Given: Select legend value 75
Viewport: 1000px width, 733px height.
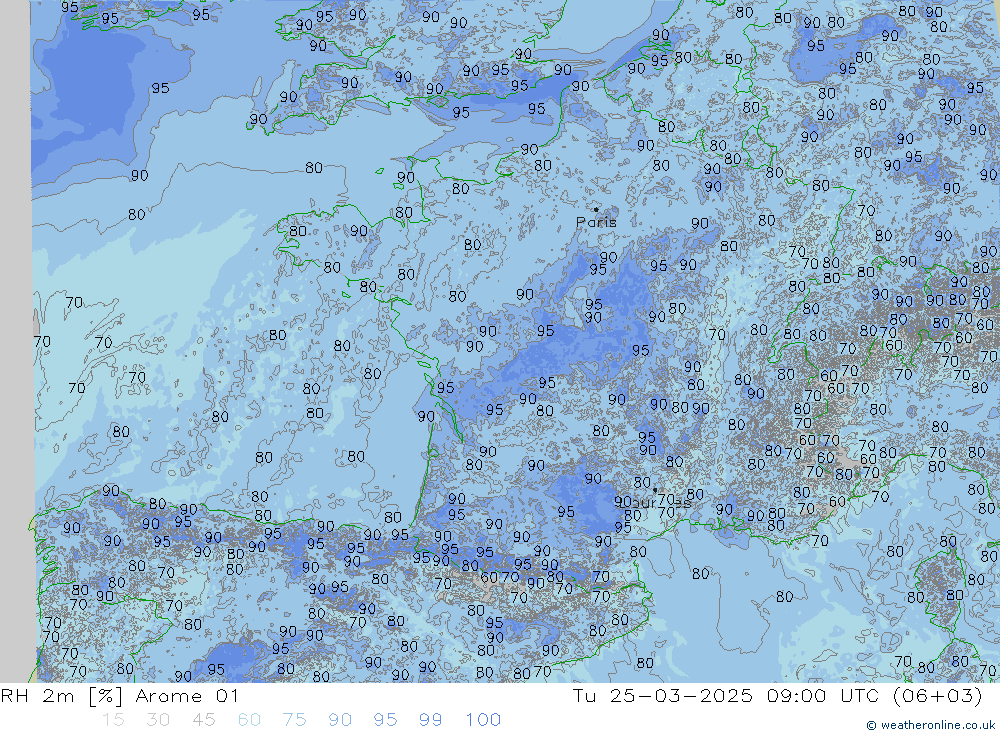Looking at the screenshot, I should 295,720.
